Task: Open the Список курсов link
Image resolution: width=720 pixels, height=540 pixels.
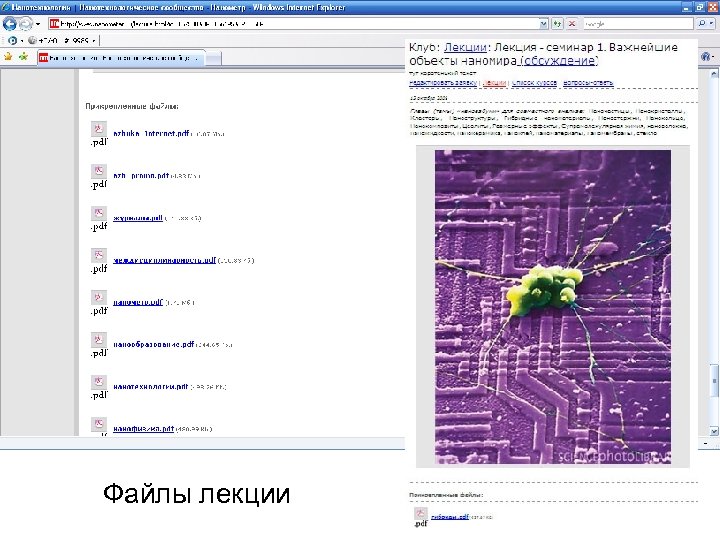Action: [x=534, y=83]
